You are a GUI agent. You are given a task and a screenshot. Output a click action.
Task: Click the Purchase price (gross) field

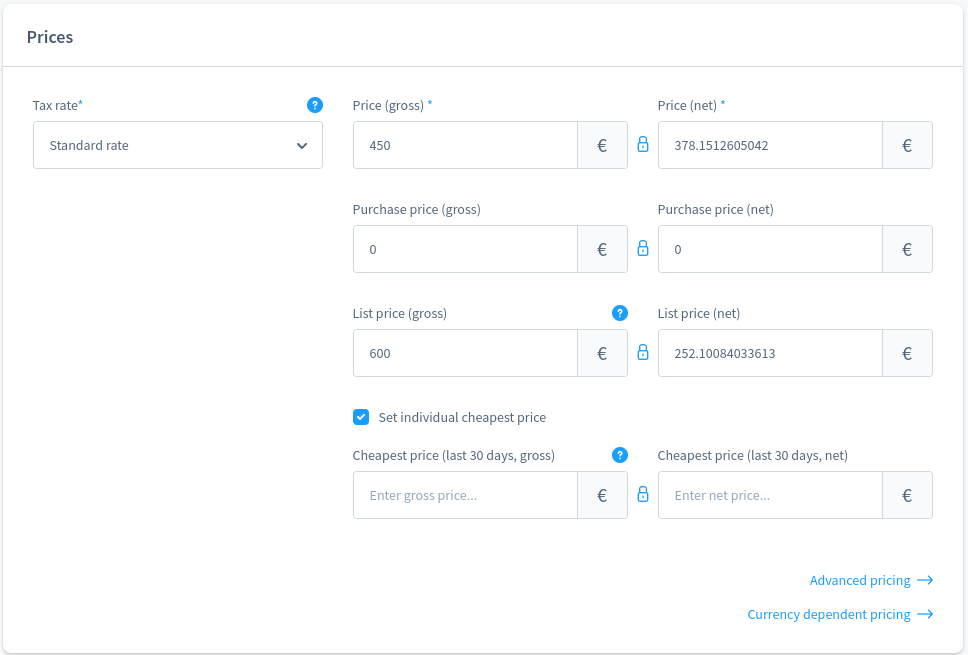(465, 249)
